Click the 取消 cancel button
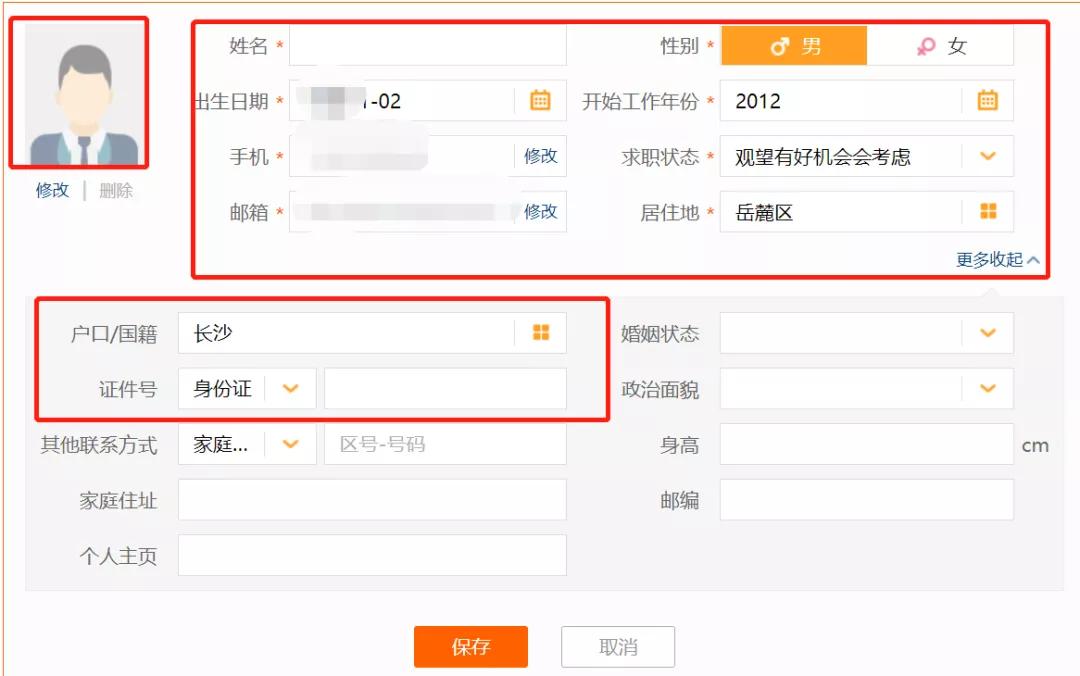Image resolution: width=1080 pixels, height=676 pixels. pos(617,647)
